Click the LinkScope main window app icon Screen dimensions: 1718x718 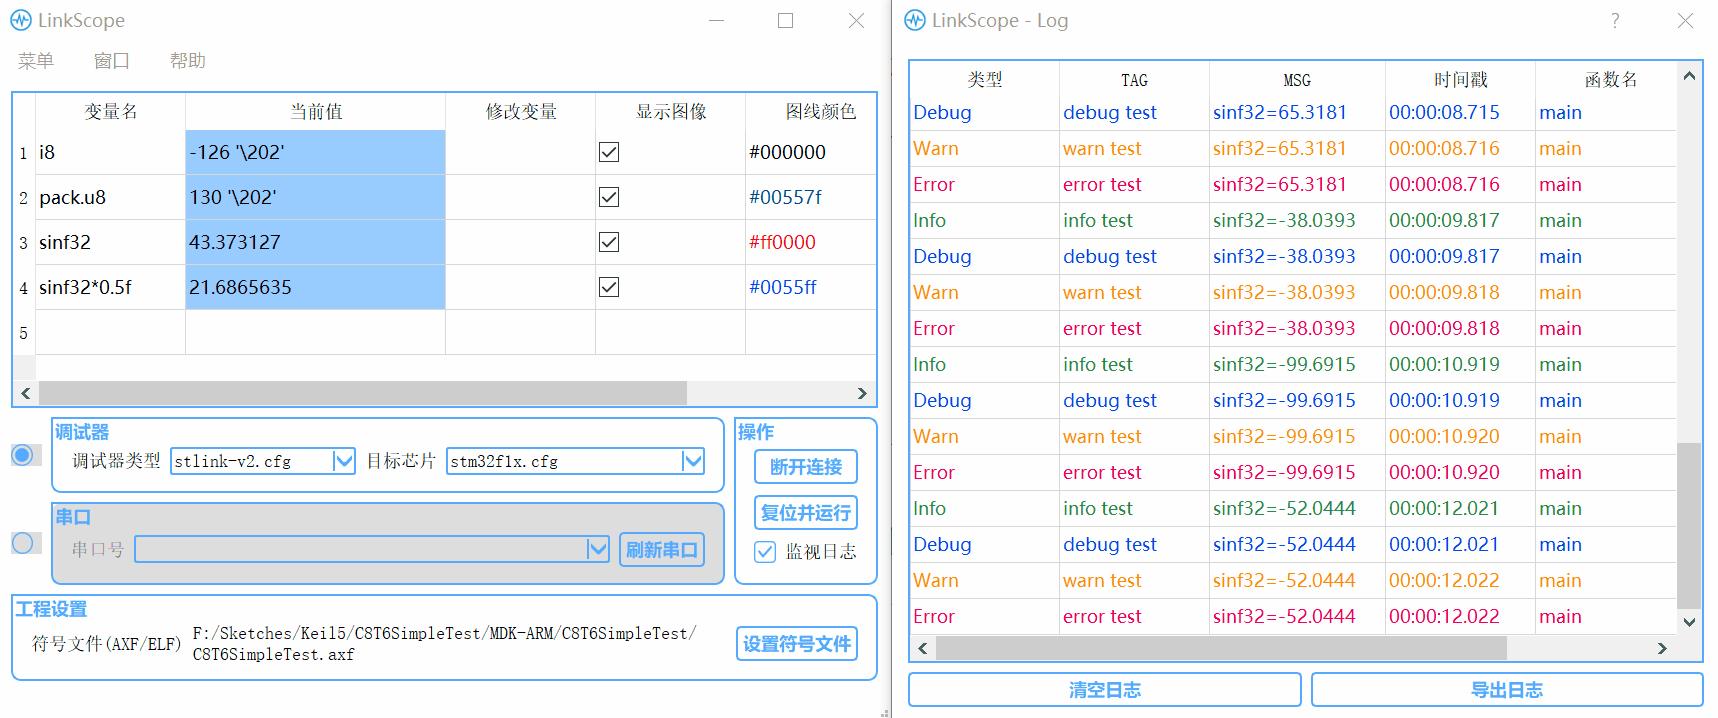click(21, 20)
